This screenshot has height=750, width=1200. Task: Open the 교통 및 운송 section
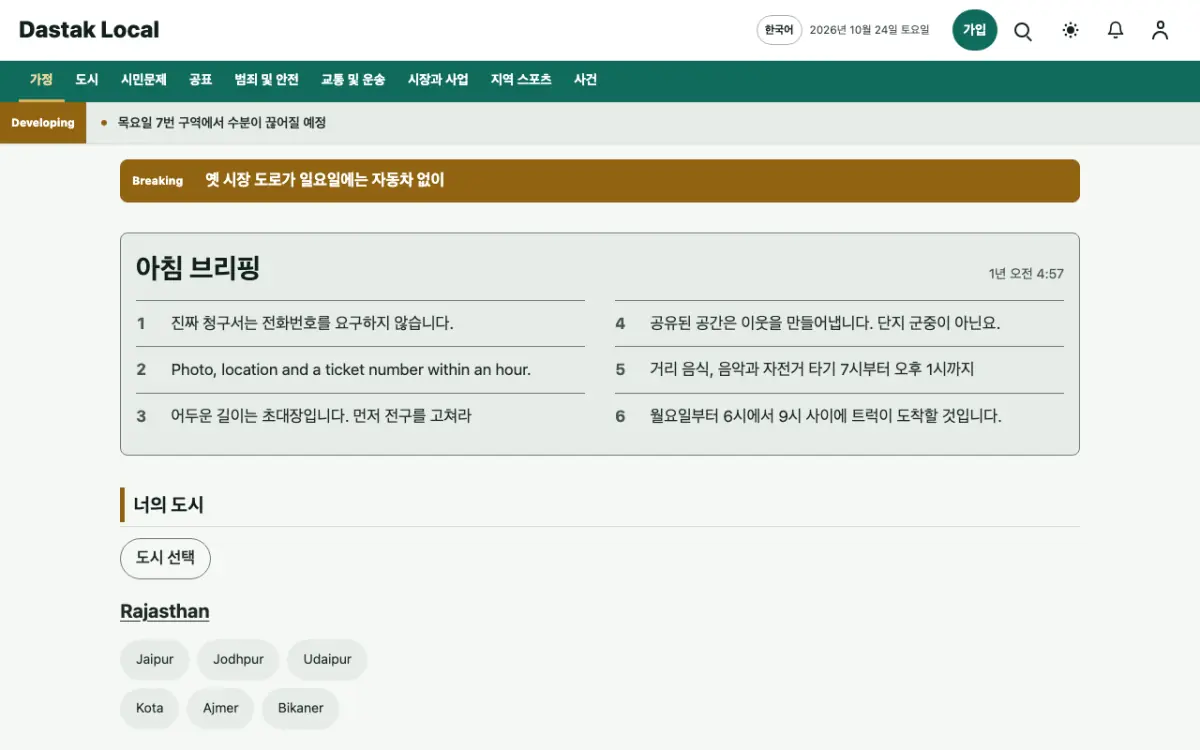[x=353, y=80]
